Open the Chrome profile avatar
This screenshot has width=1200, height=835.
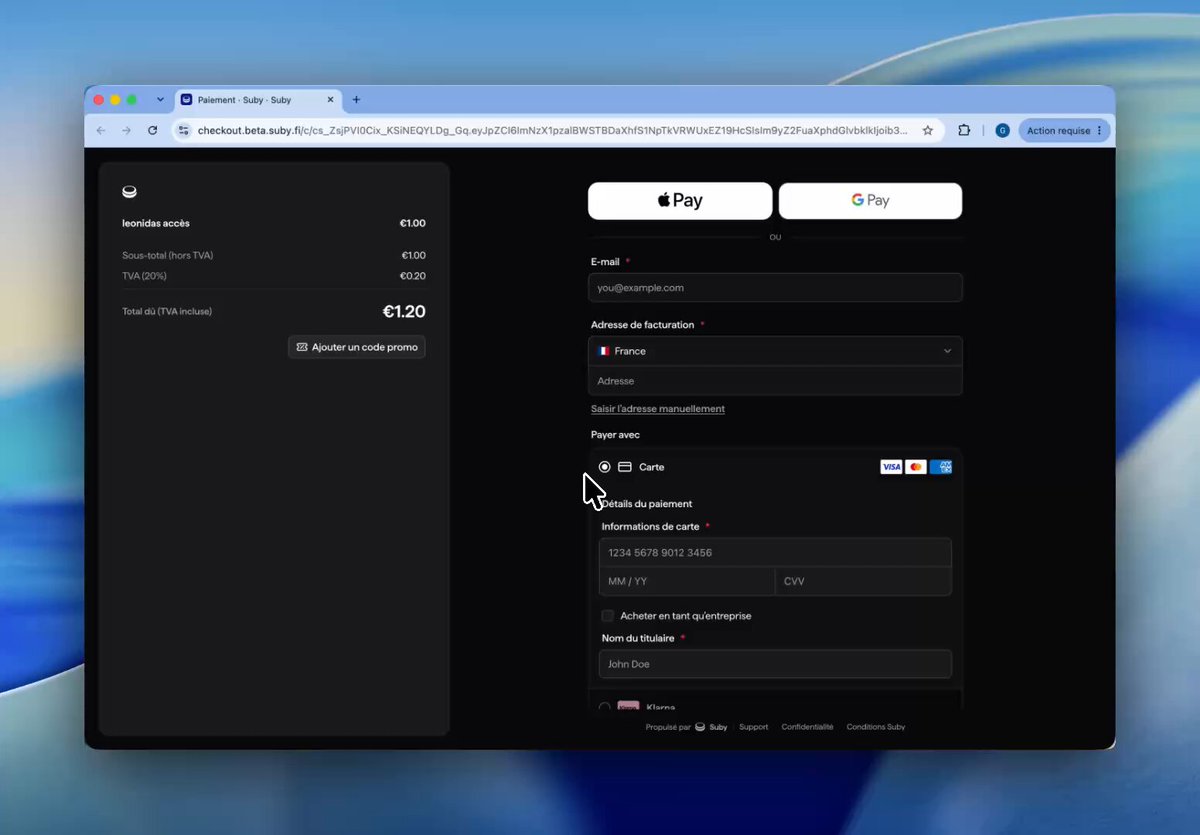click(x=1002, y=130)
